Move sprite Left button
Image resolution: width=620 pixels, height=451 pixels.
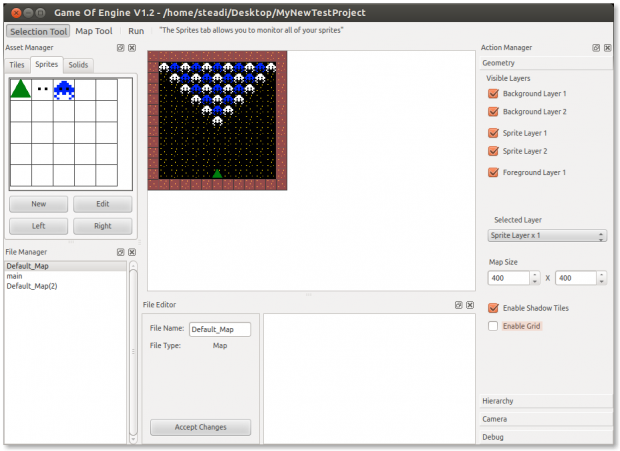[x=38, y=226]
